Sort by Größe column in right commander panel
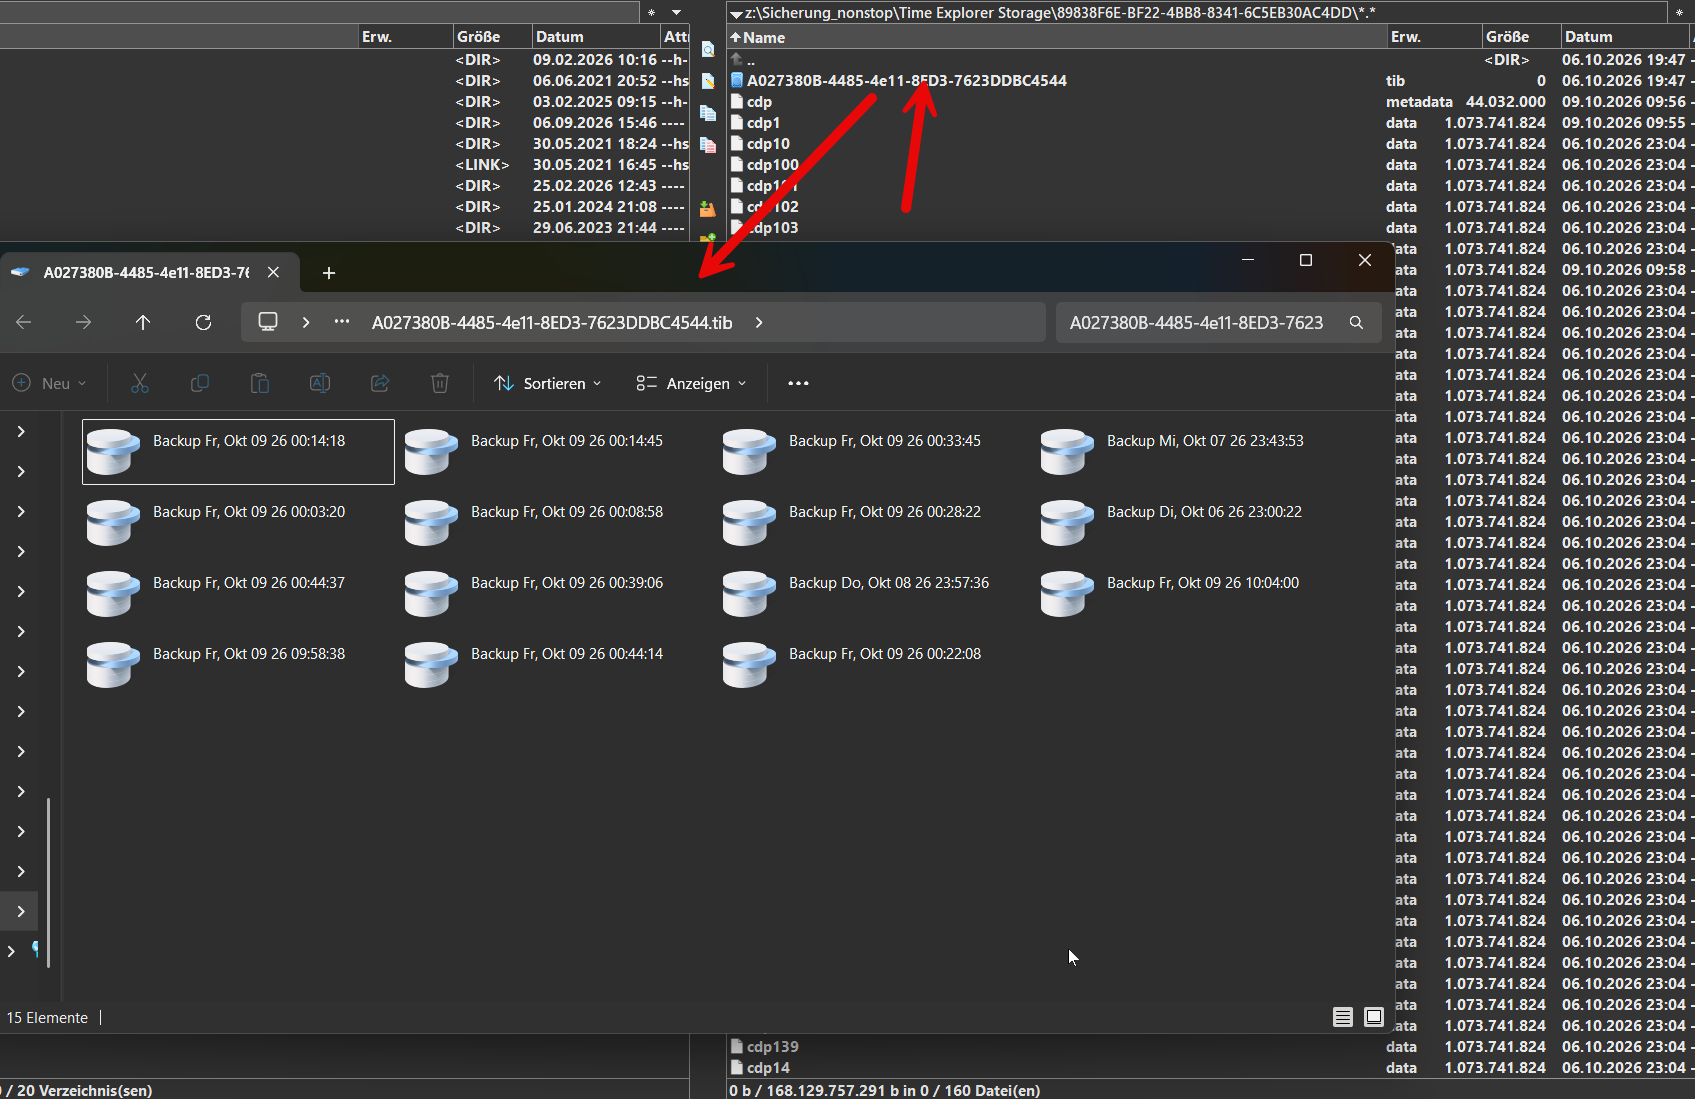Screen dimensions: 1695x1099 point(1521,37)
